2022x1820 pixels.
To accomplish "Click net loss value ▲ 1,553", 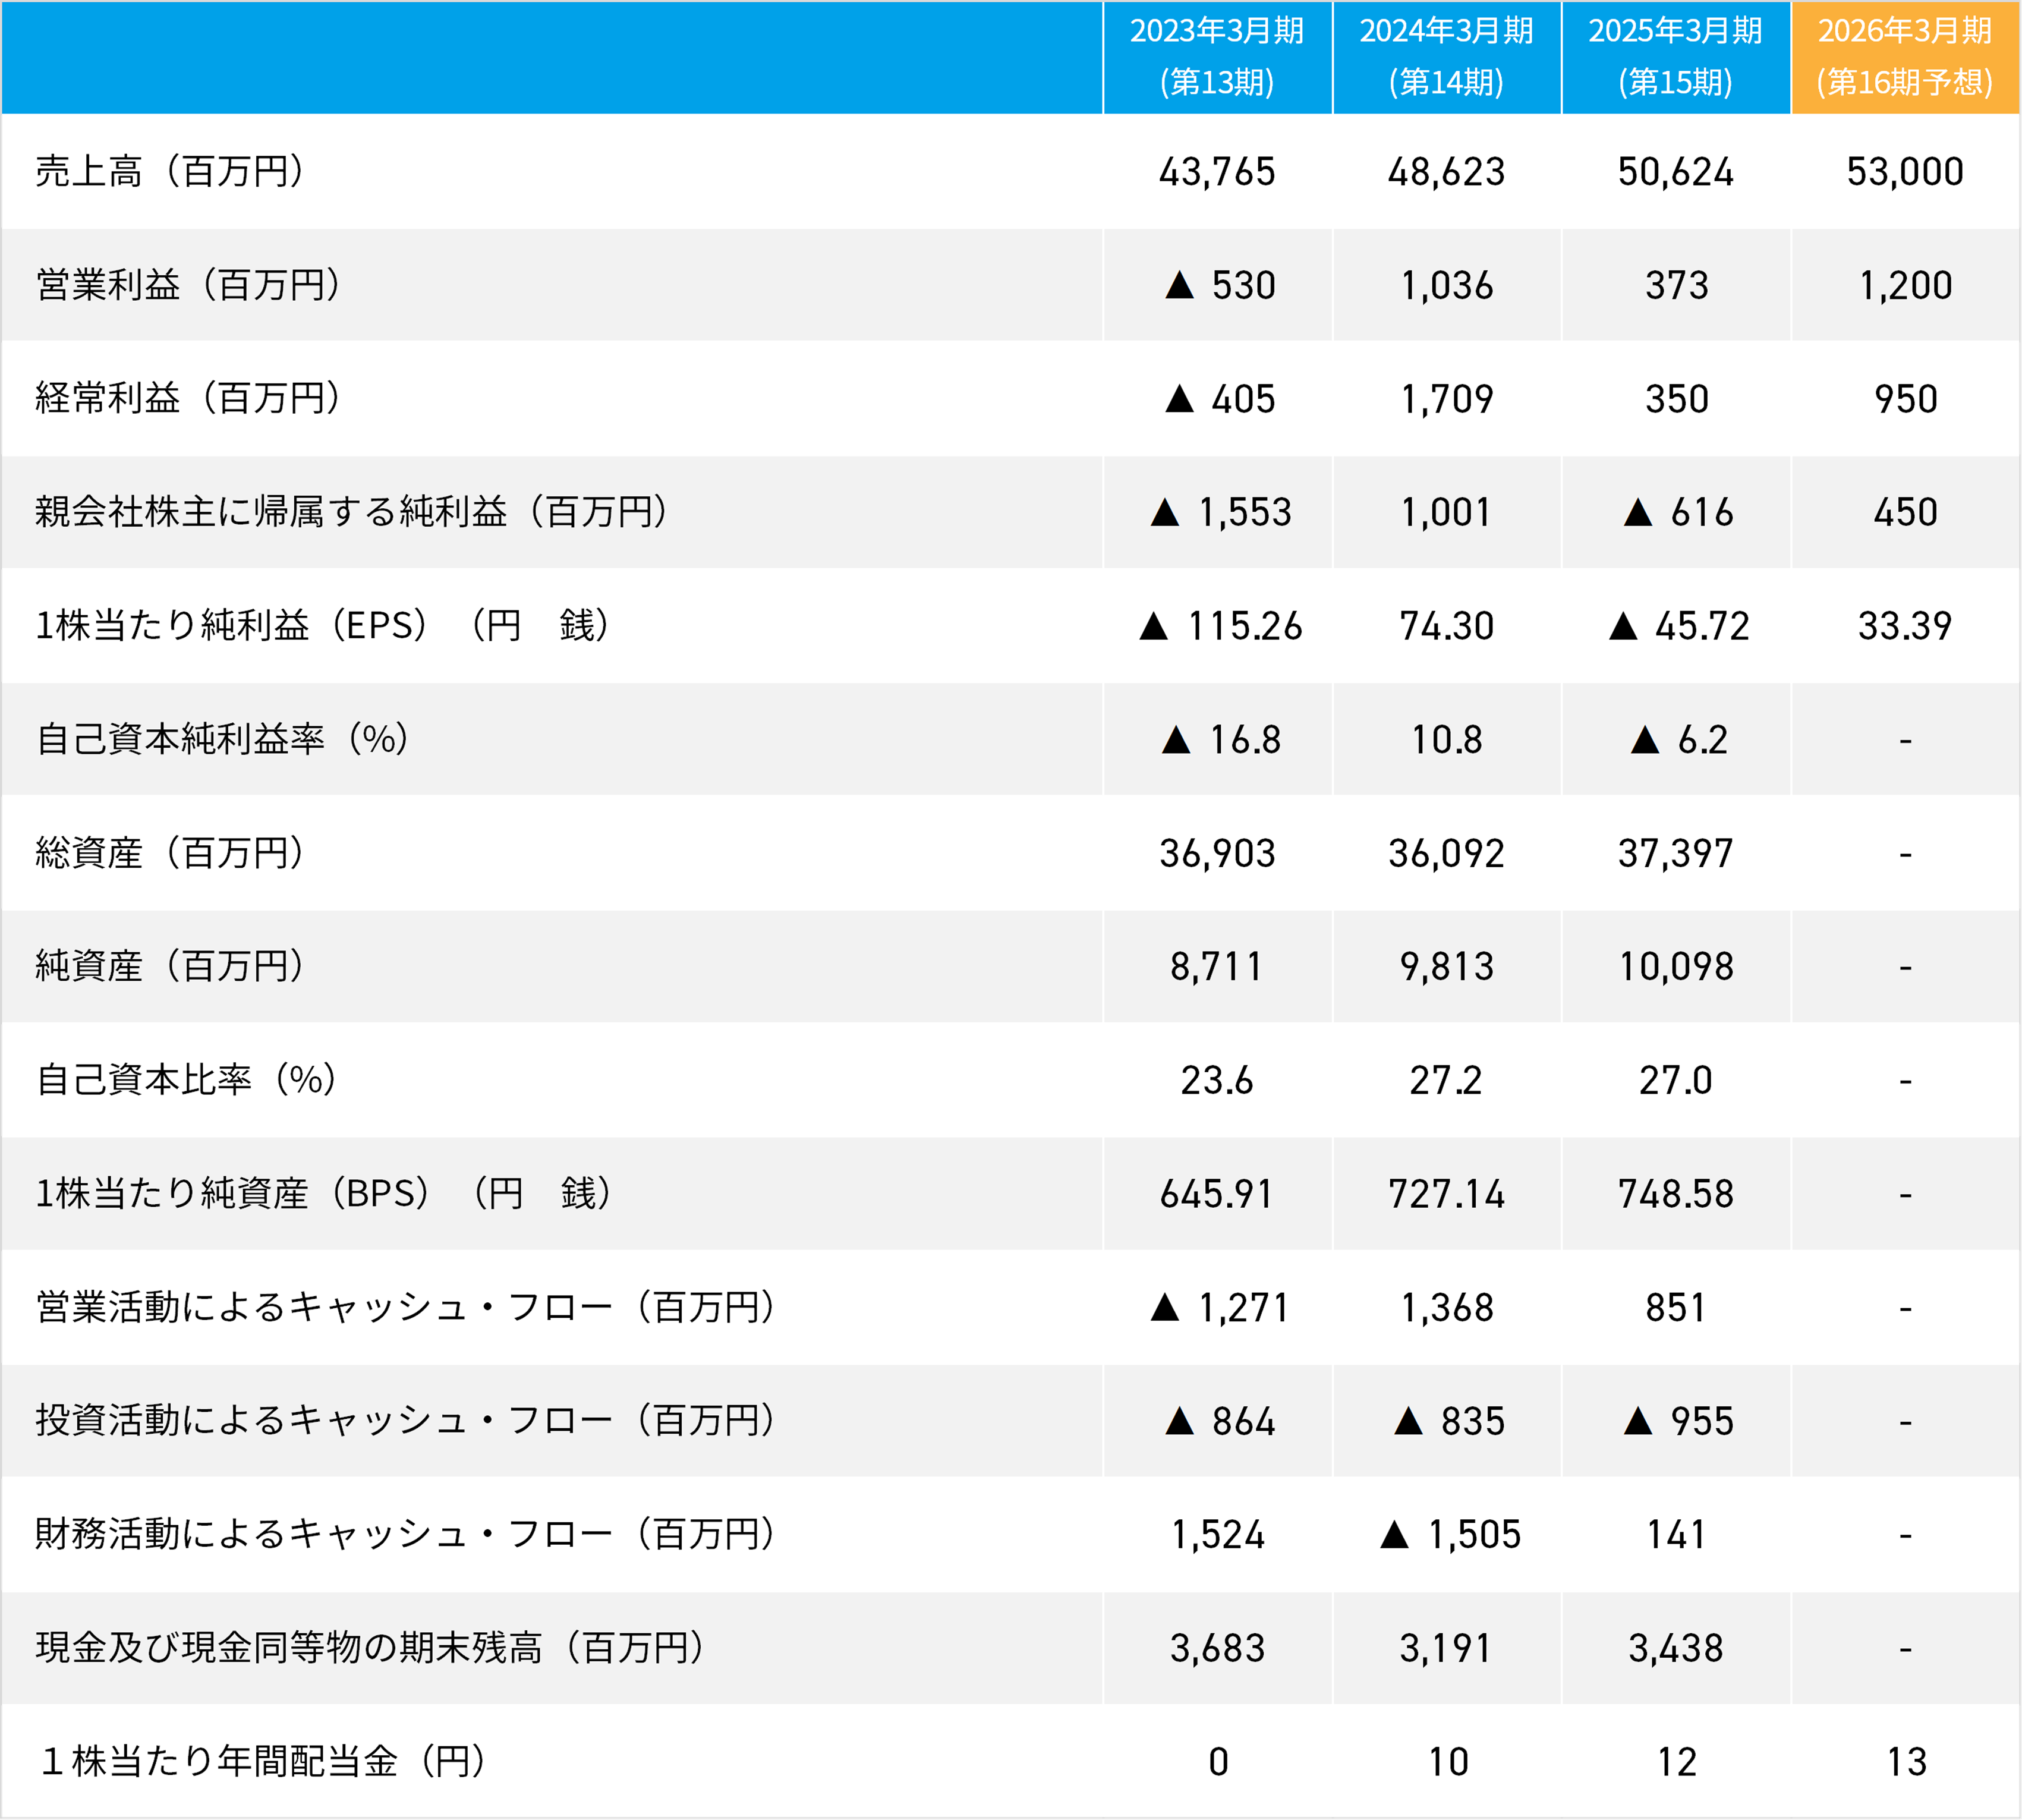I will click(x=1220, y=513).
